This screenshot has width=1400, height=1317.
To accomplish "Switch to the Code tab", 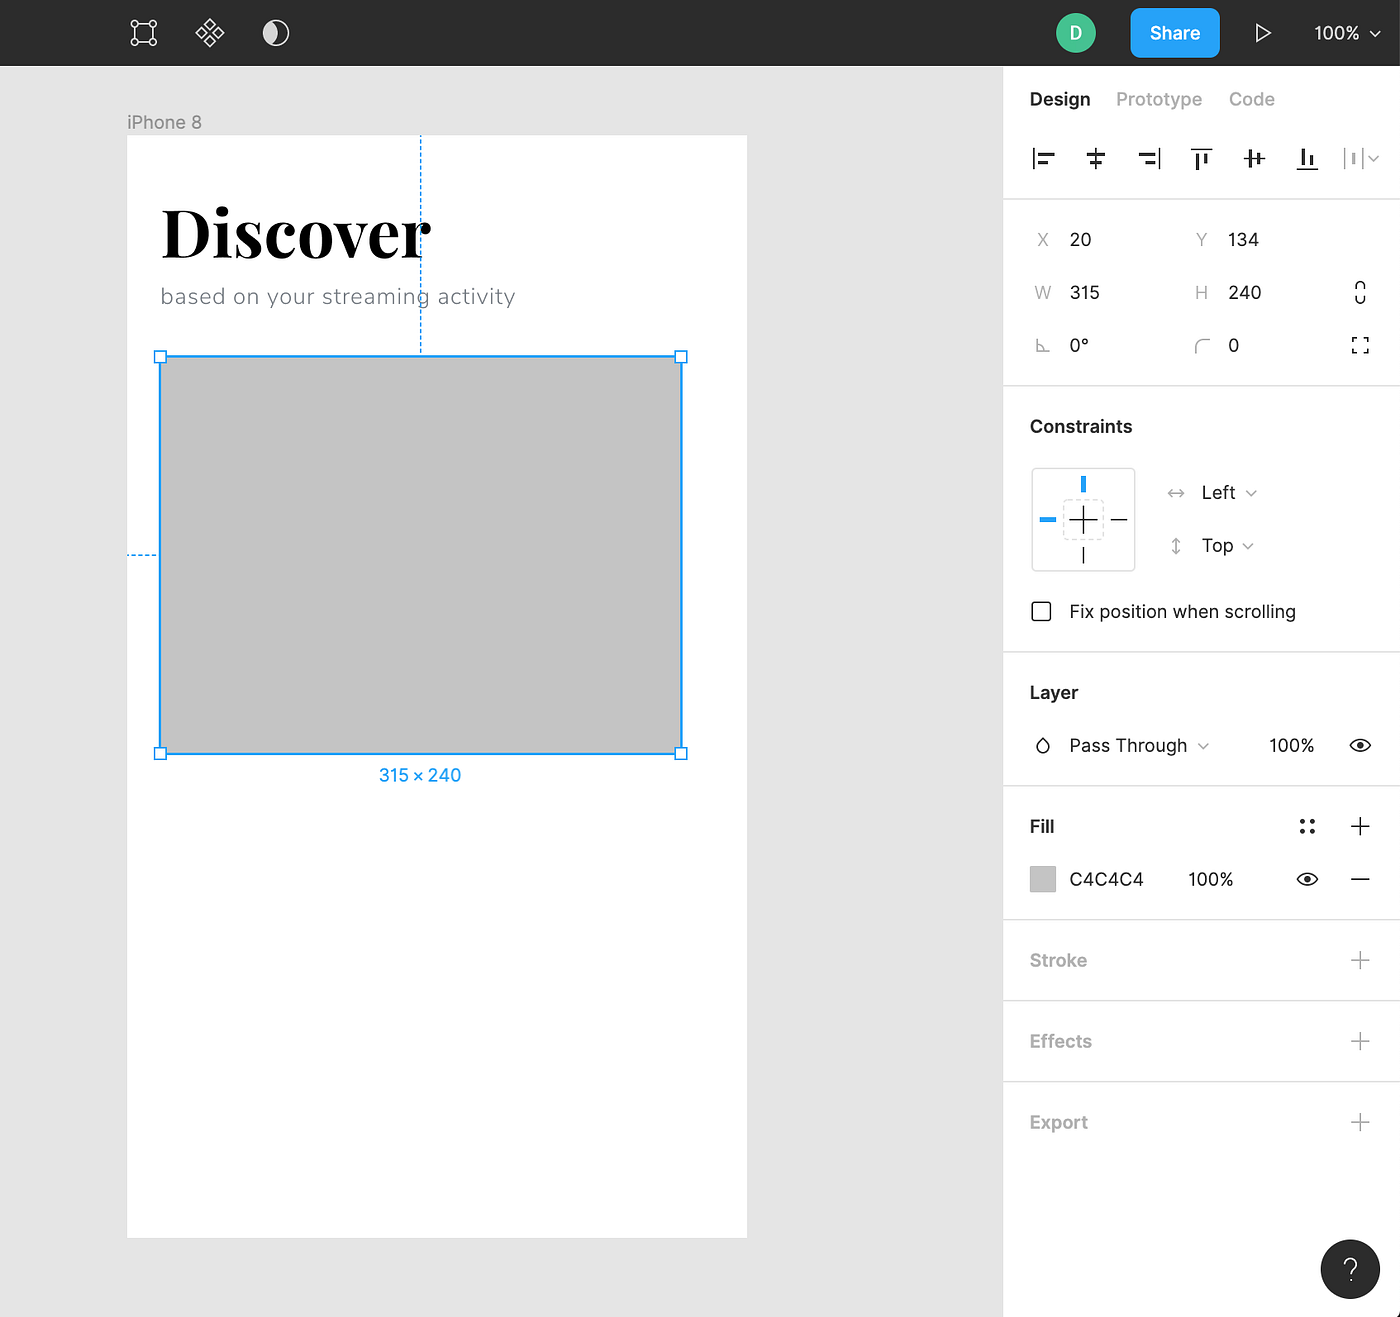I will (1252, 99).
